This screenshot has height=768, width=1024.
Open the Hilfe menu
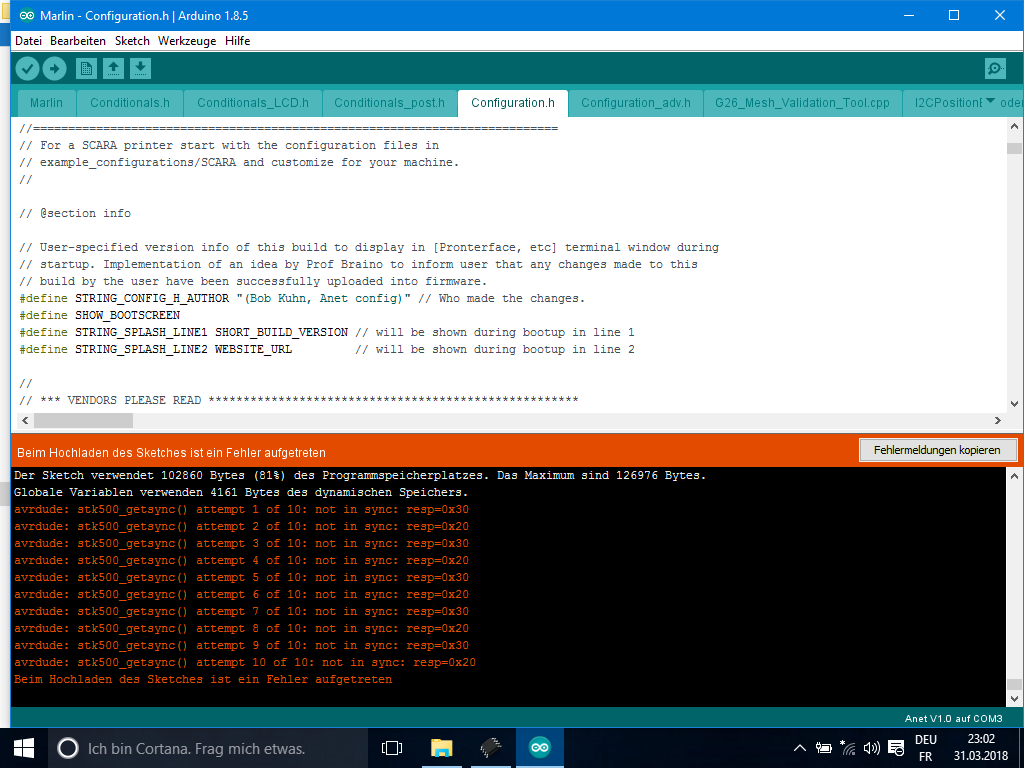click(x=238, y=40)
